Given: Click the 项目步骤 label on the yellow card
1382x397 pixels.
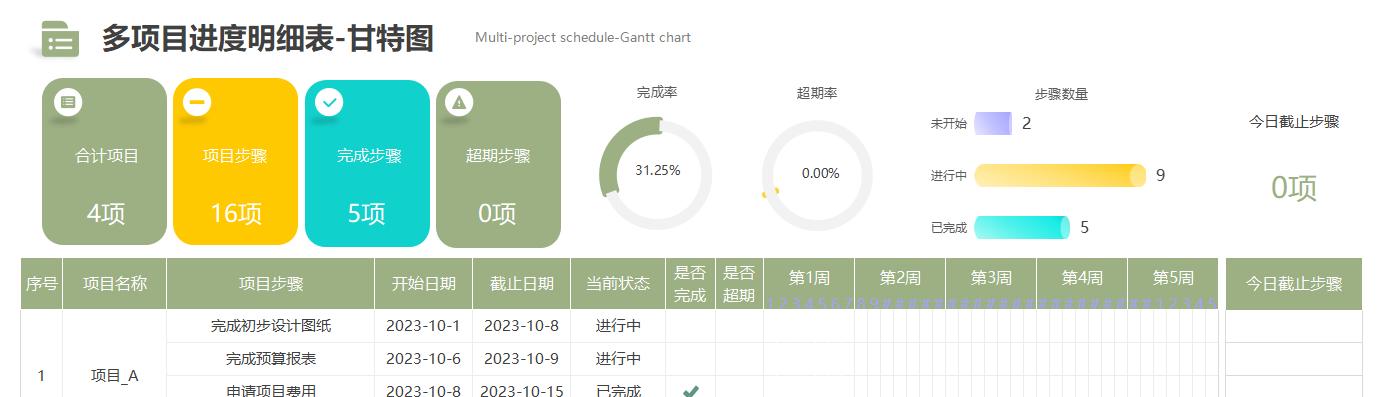Looking at the screenshot, I should [x=235, y=156].
